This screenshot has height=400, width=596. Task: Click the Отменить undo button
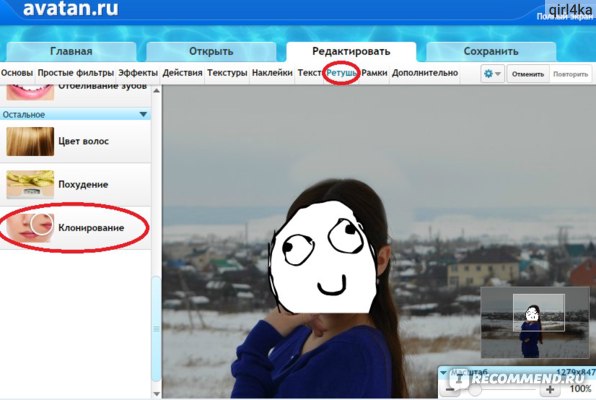click(x=528, y=74)
